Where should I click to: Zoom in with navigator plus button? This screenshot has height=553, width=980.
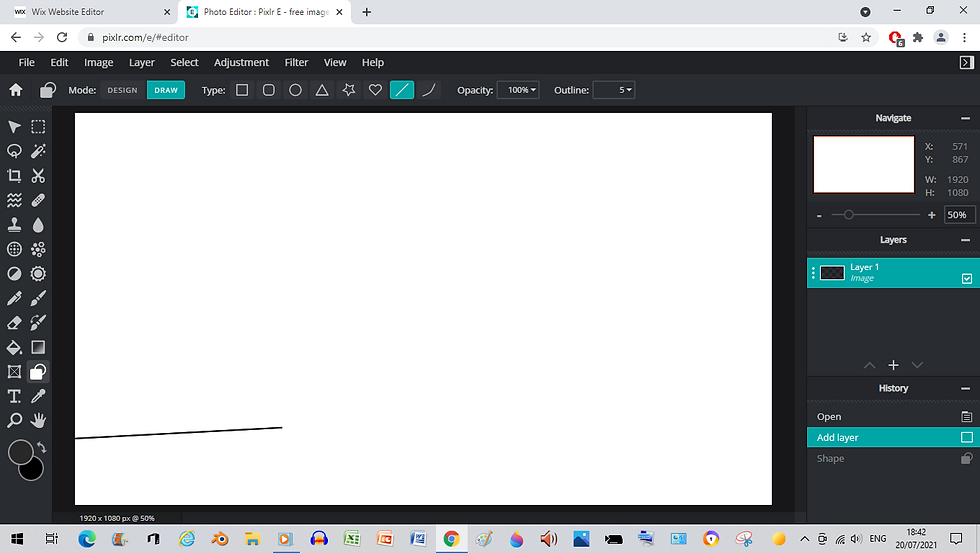931,215
